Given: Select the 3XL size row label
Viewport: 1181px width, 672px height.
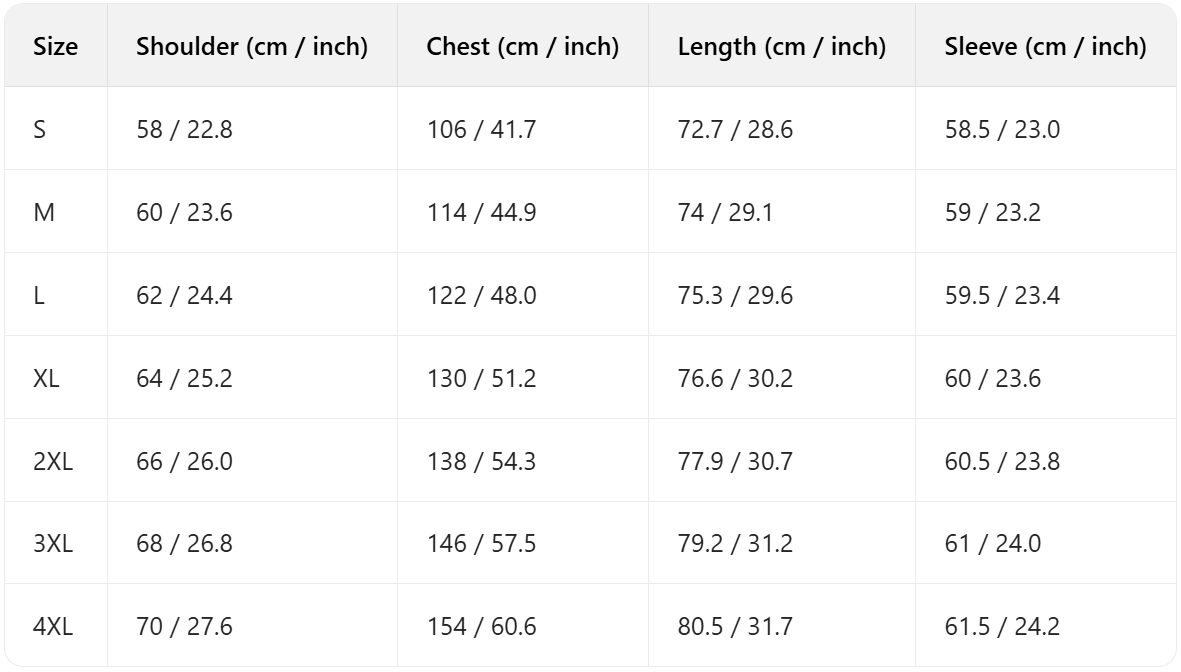Looking at the screenshot, I should pos(53,544).
